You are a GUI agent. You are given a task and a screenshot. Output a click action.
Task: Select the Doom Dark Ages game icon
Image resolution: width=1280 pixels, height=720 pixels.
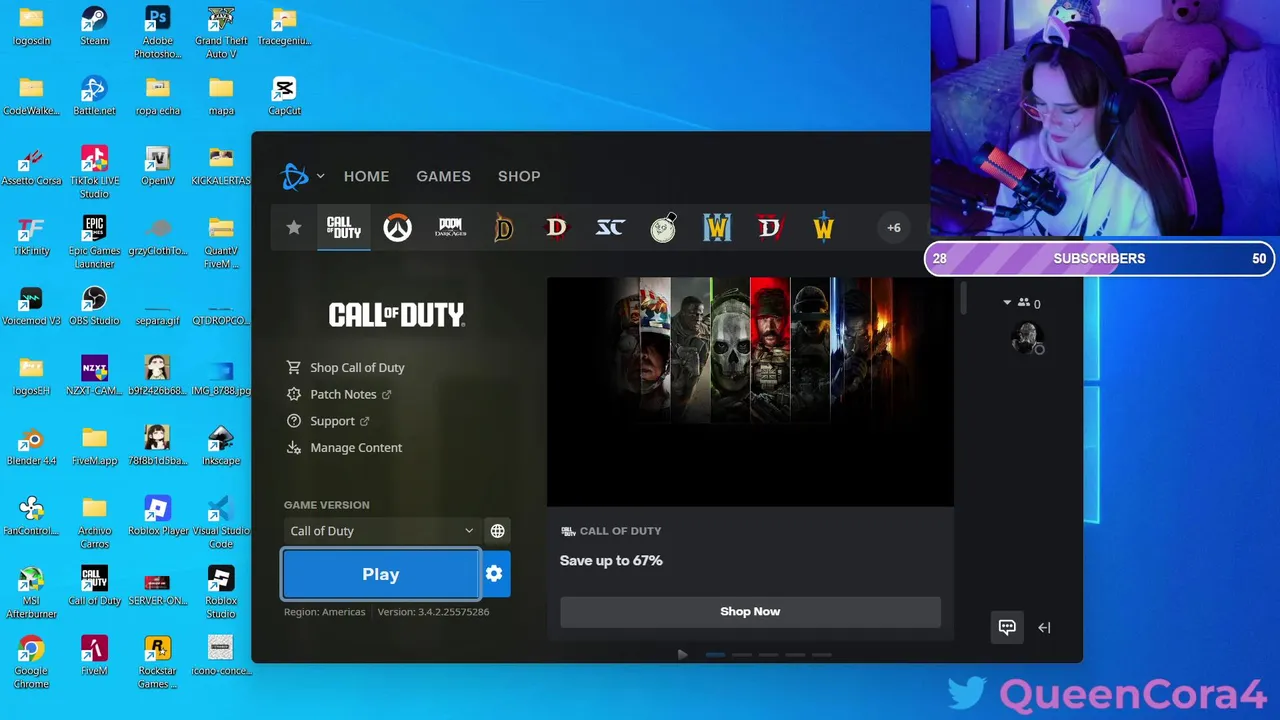click(x=450, y=228)
